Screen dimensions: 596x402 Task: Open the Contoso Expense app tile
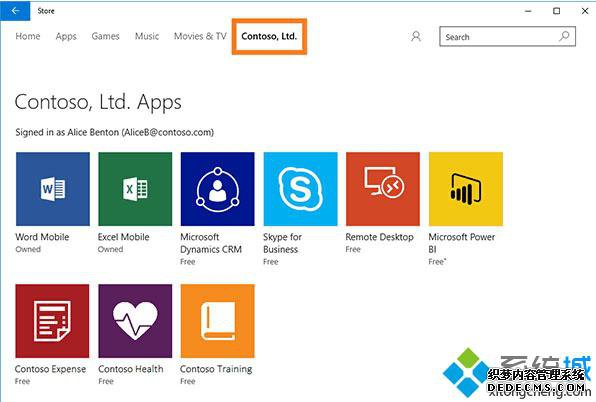coord(52,321)
